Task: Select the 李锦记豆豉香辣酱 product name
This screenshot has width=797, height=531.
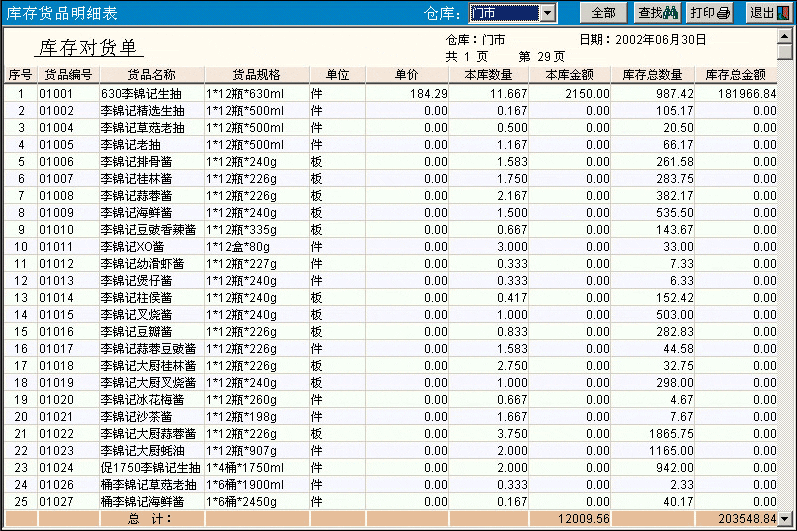Action: (x=148, y=230)
